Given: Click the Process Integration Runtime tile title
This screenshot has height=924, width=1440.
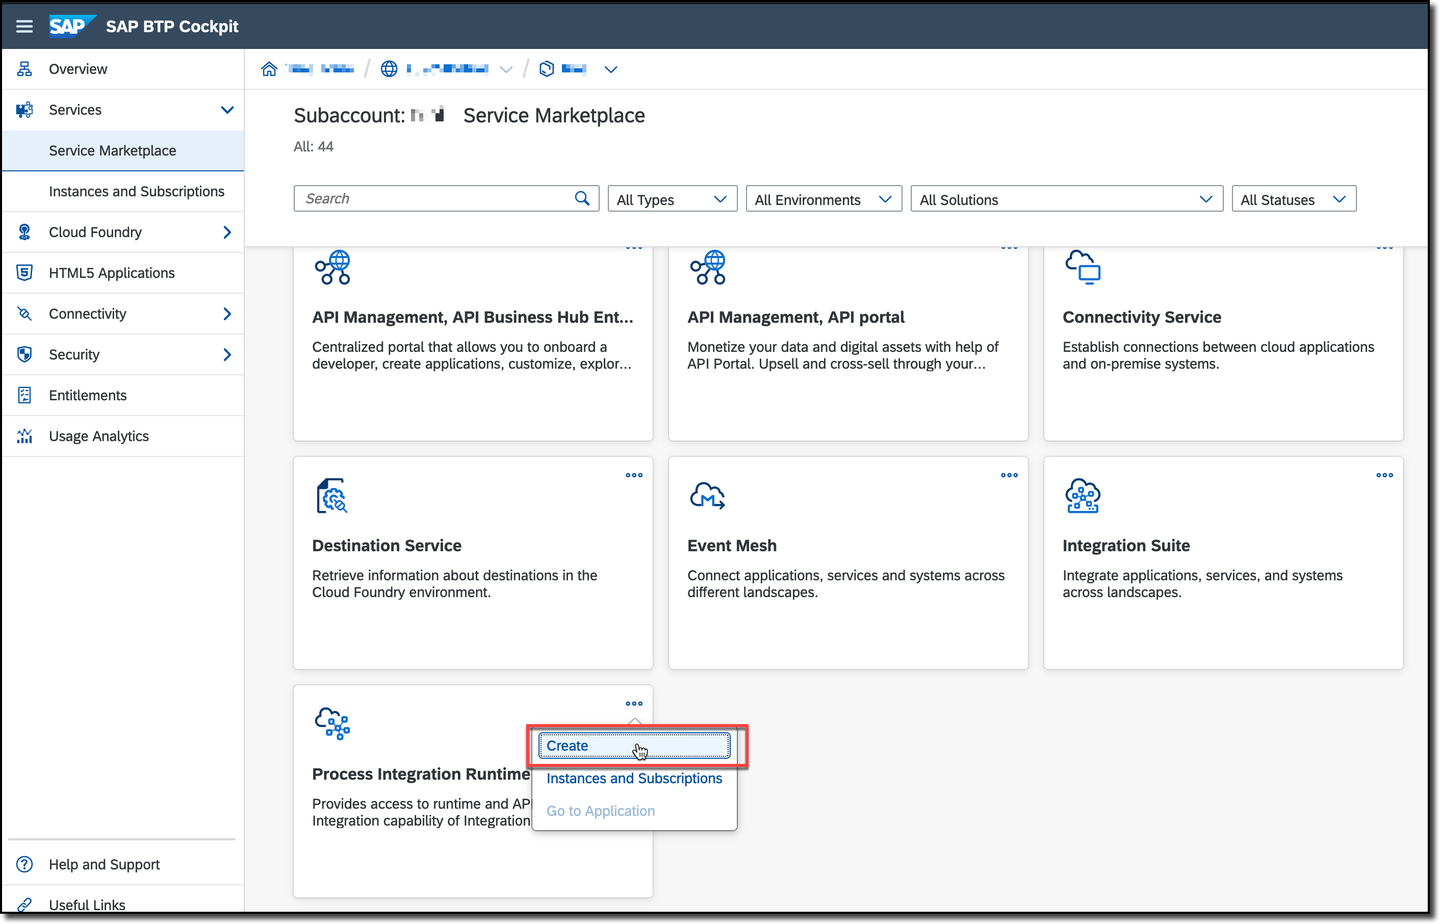Looking at the screenshot, I should [x=421, y=774].
